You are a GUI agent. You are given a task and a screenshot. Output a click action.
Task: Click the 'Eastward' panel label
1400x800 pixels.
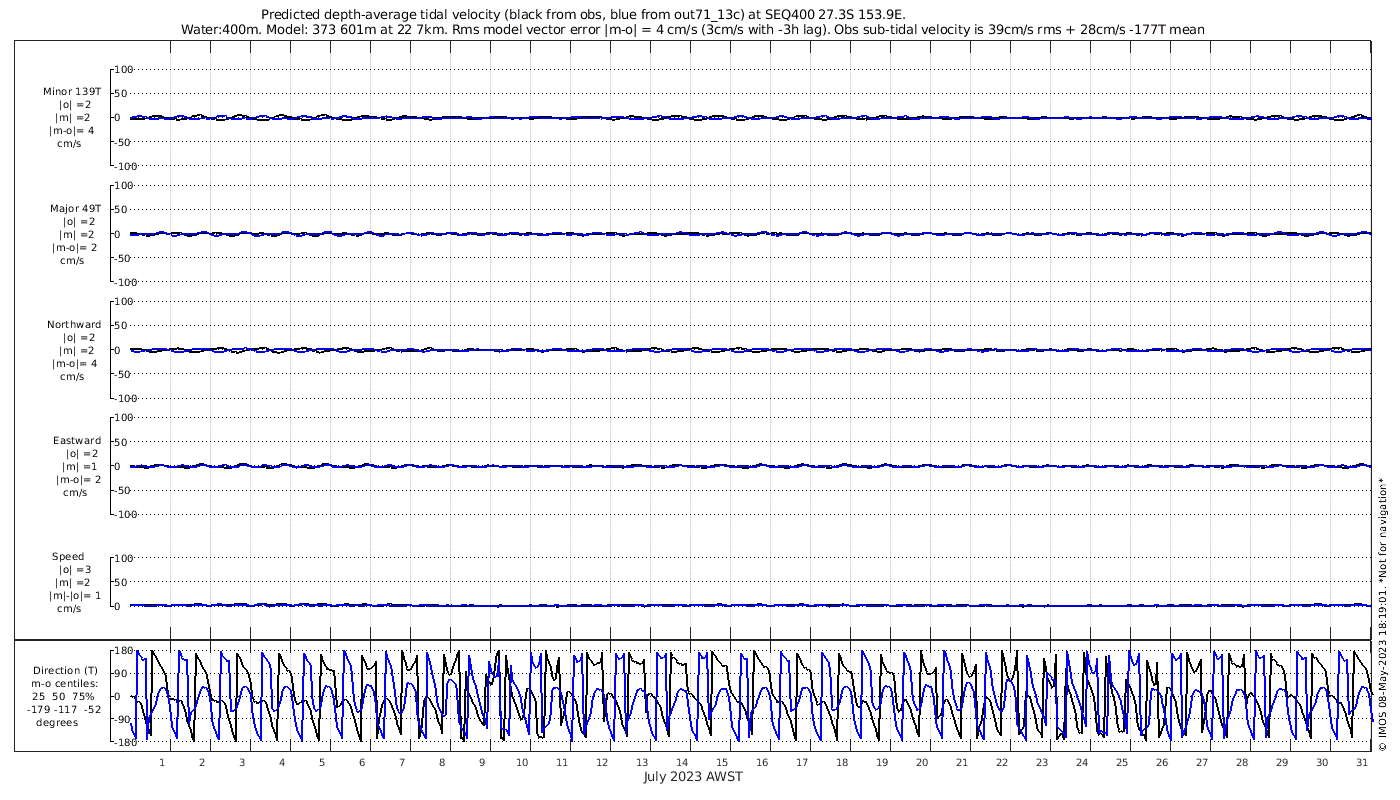77,441
